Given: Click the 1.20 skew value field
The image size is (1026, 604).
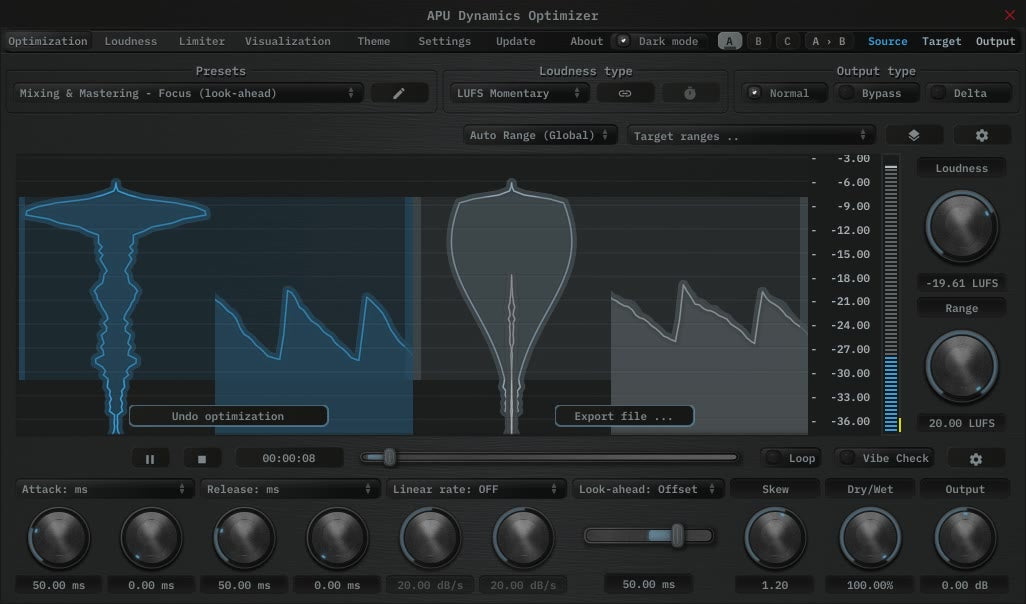Looking at the screenshot, I should pos(775,584).
